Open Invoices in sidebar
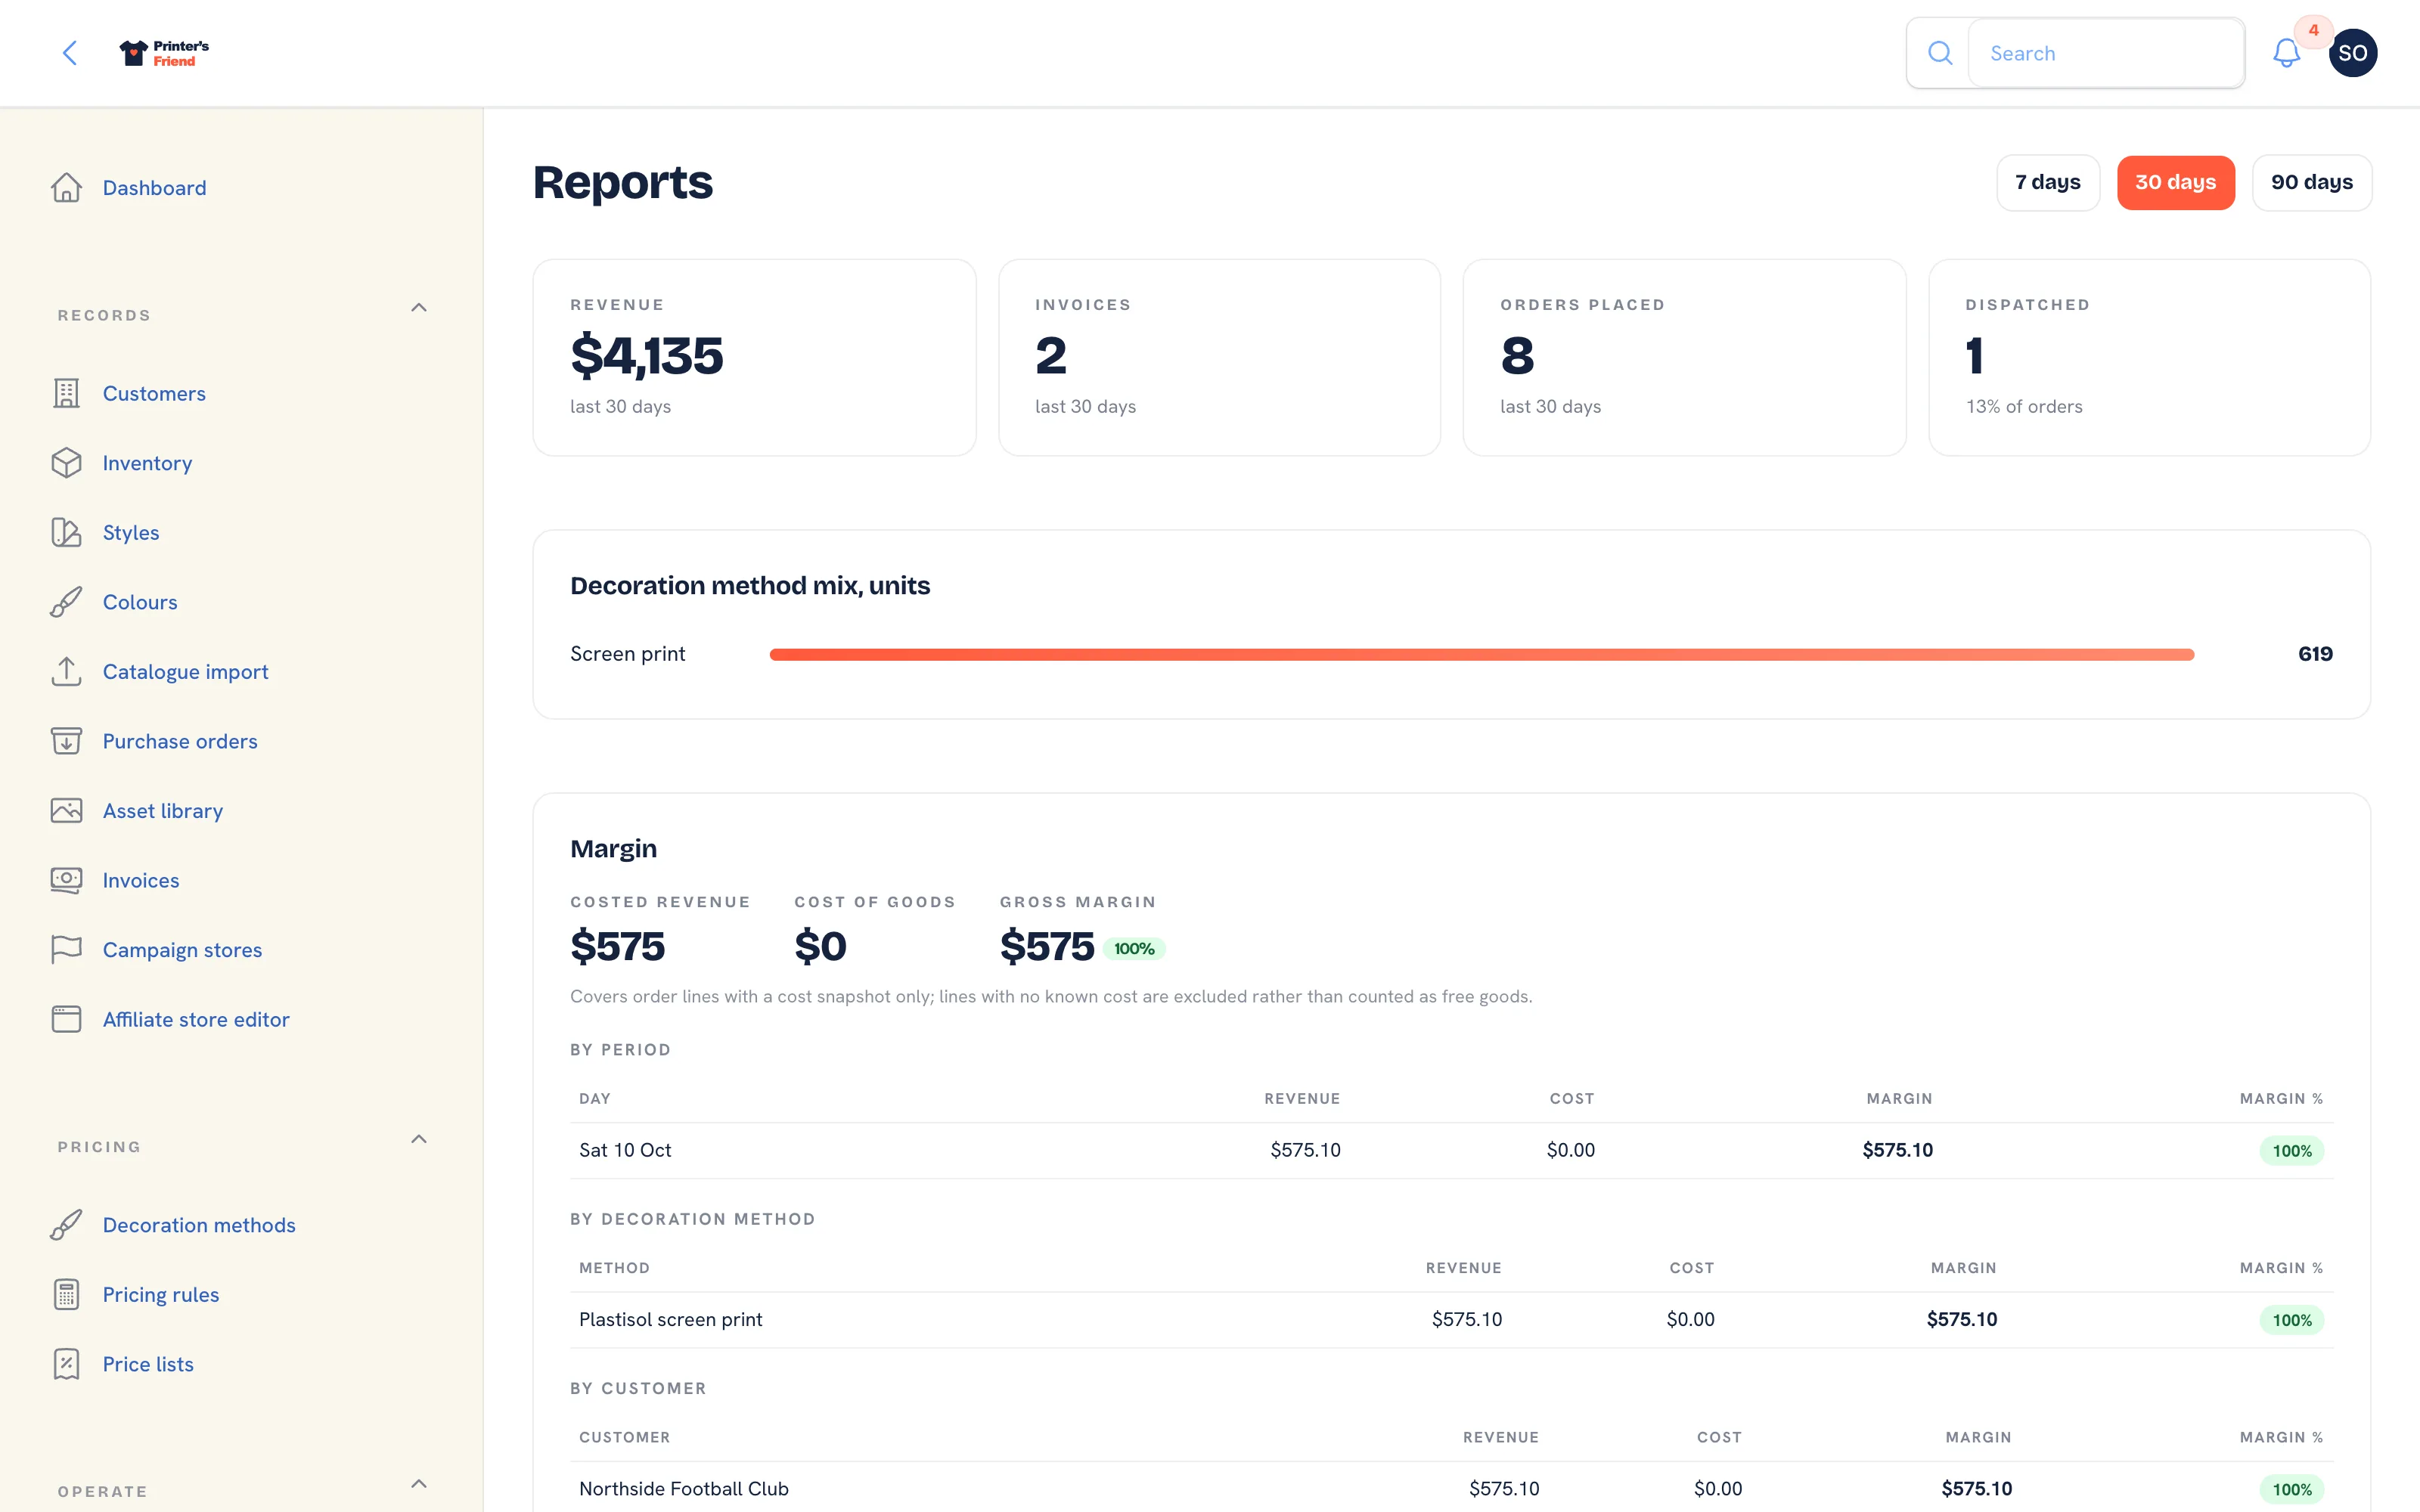The image size is (2420, 1512). pyautogui.click(x=141, y=880)
